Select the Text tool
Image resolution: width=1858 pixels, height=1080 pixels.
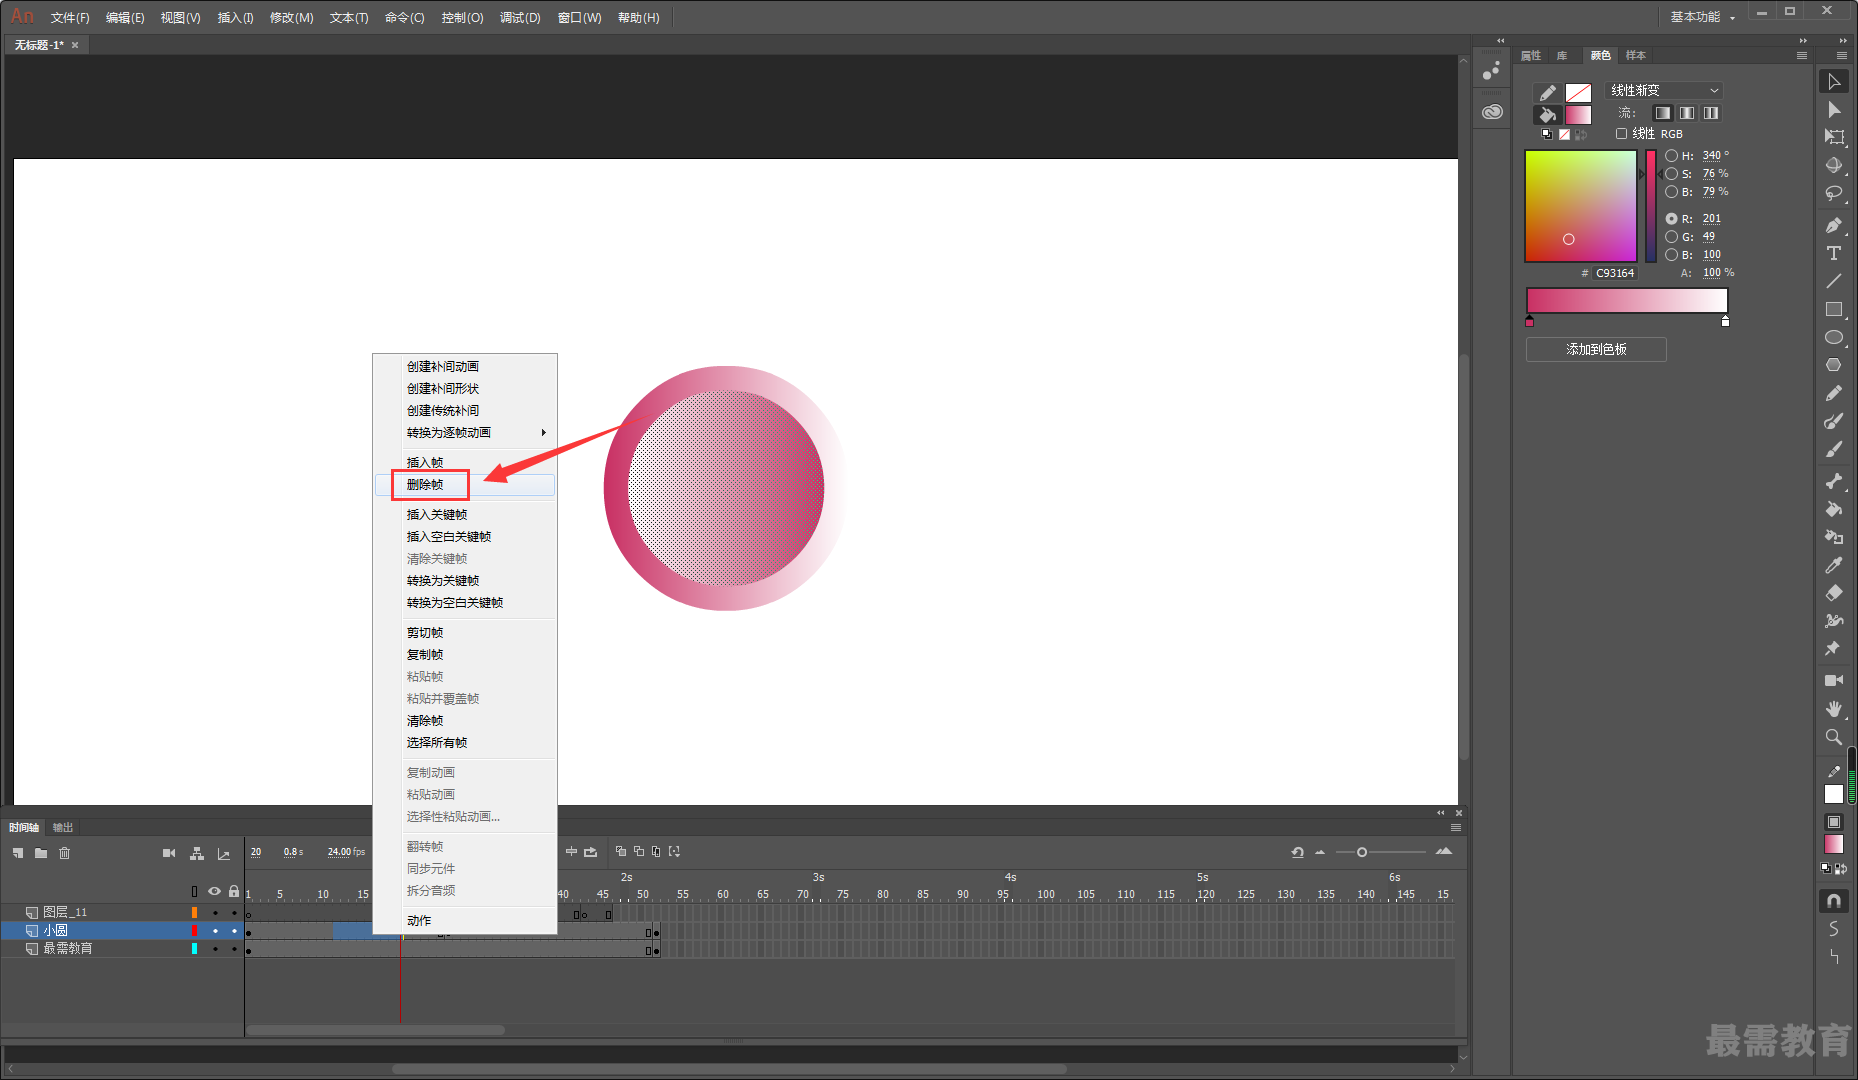[1834, 253]
